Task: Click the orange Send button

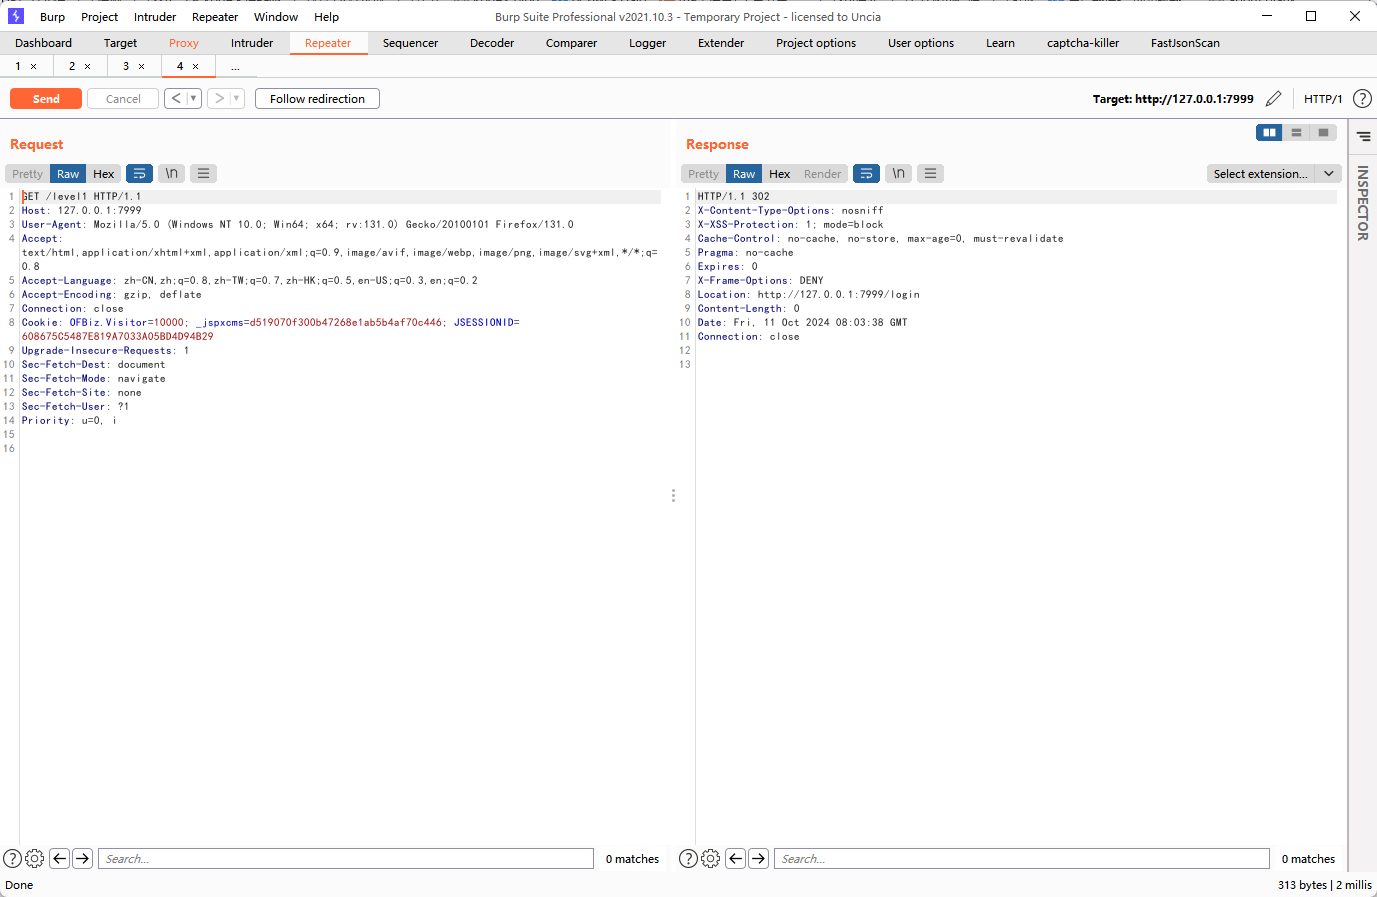Action: pyautogui.click(x=46, y=99)
